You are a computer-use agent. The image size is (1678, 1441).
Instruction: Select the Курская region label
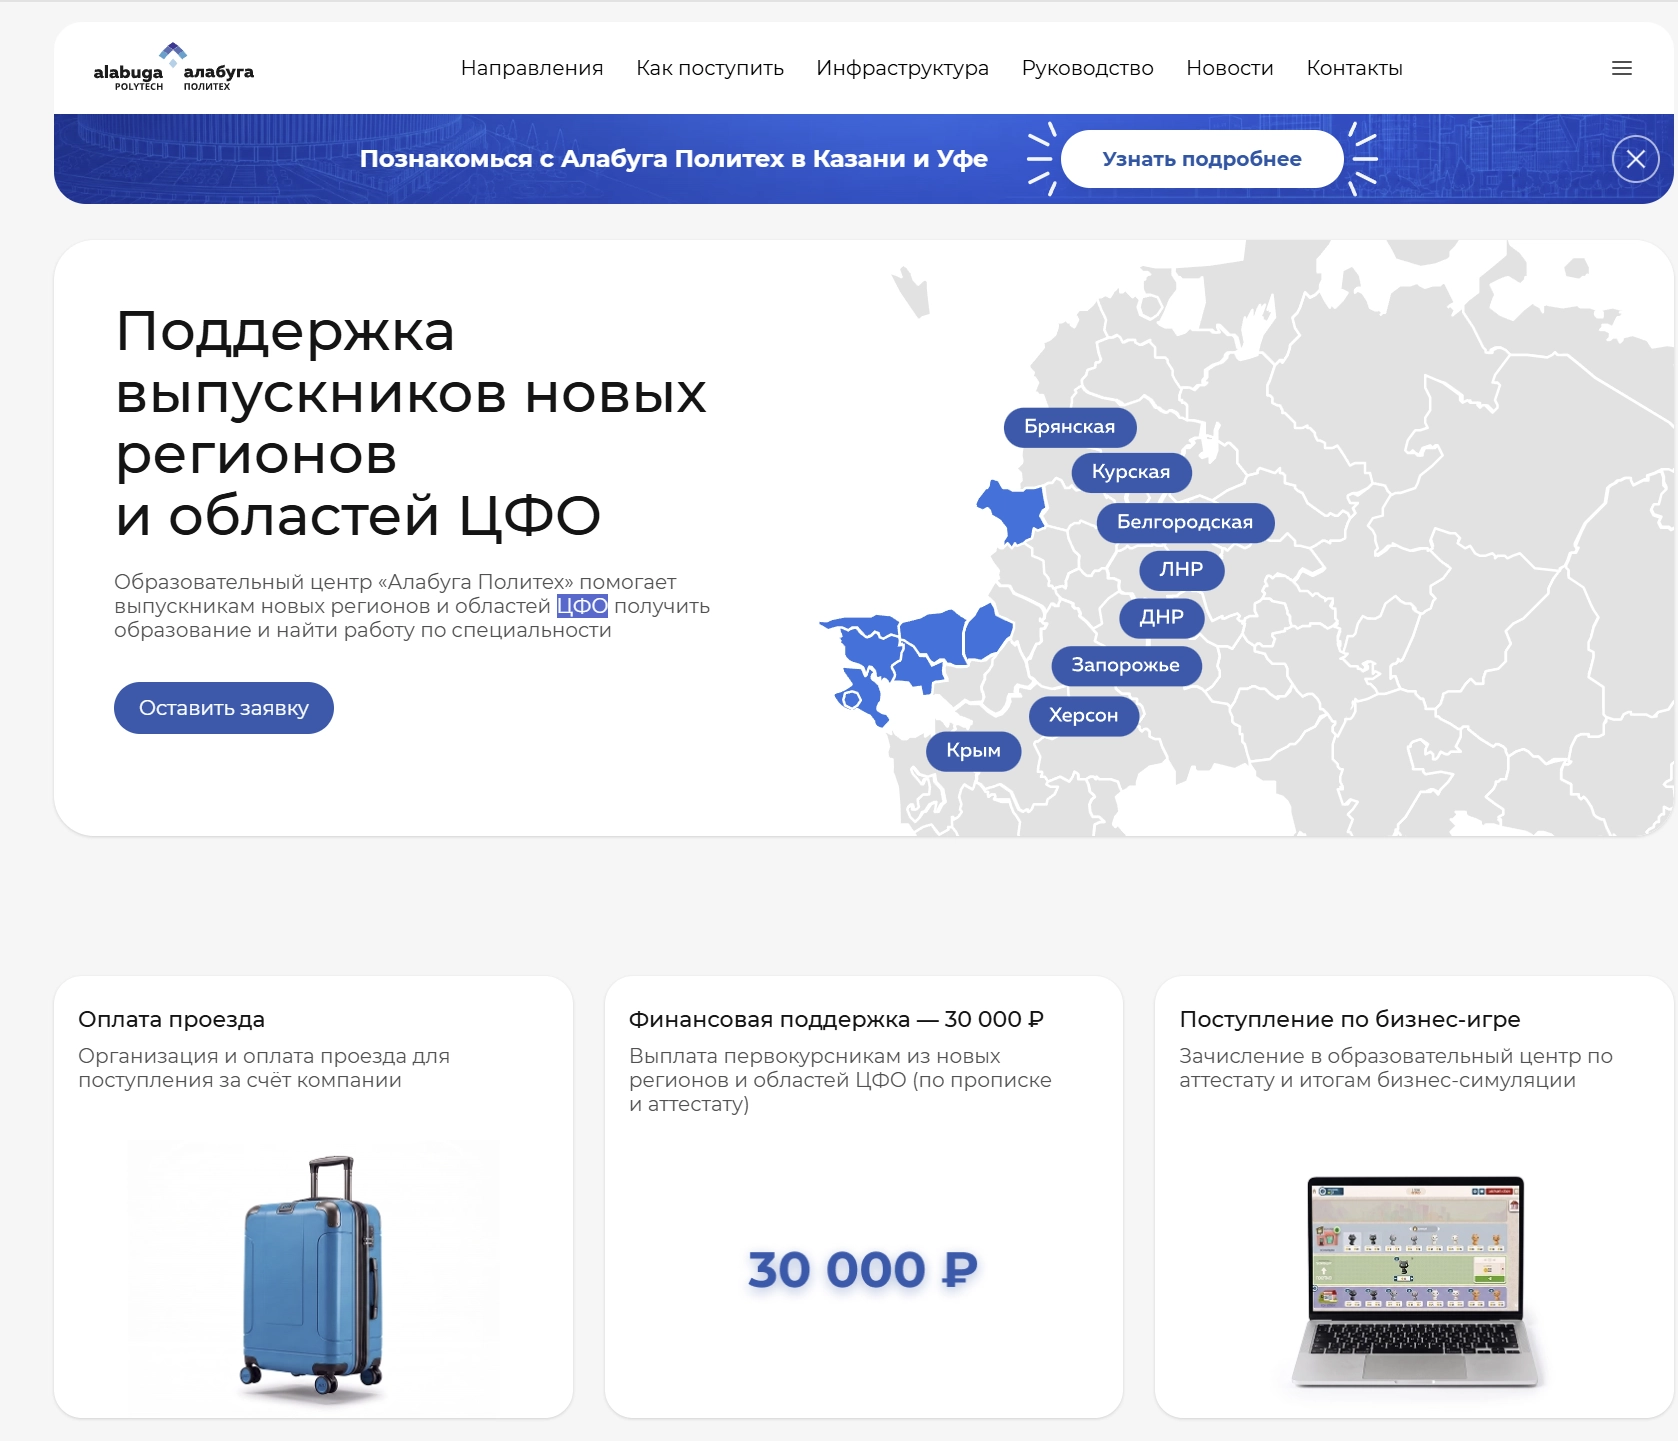(x=1131, y=472)
